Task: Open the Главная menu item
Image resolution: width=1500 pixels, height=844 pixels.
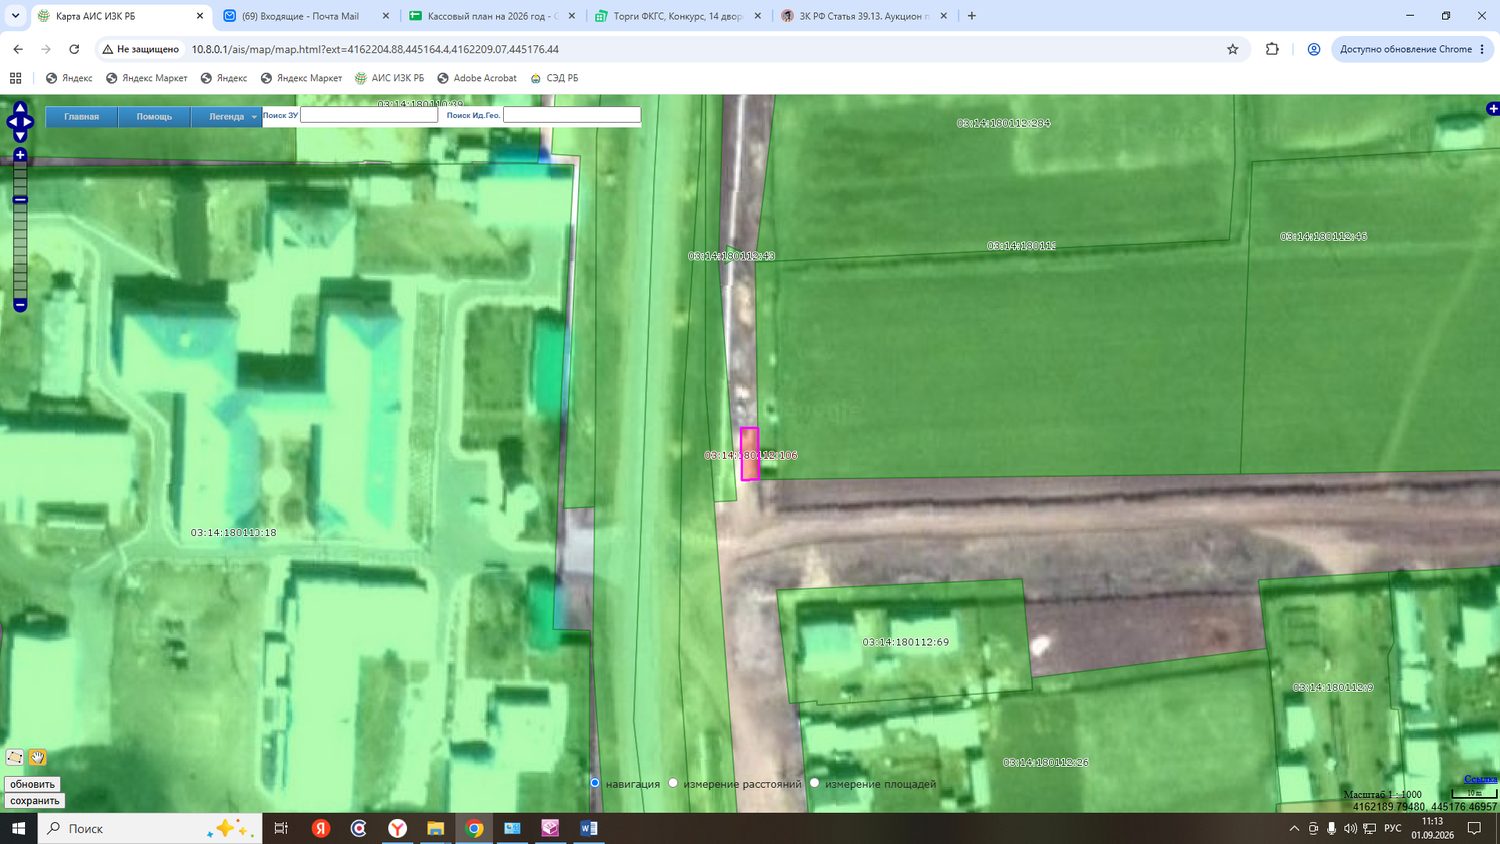Action: [82, 117]
